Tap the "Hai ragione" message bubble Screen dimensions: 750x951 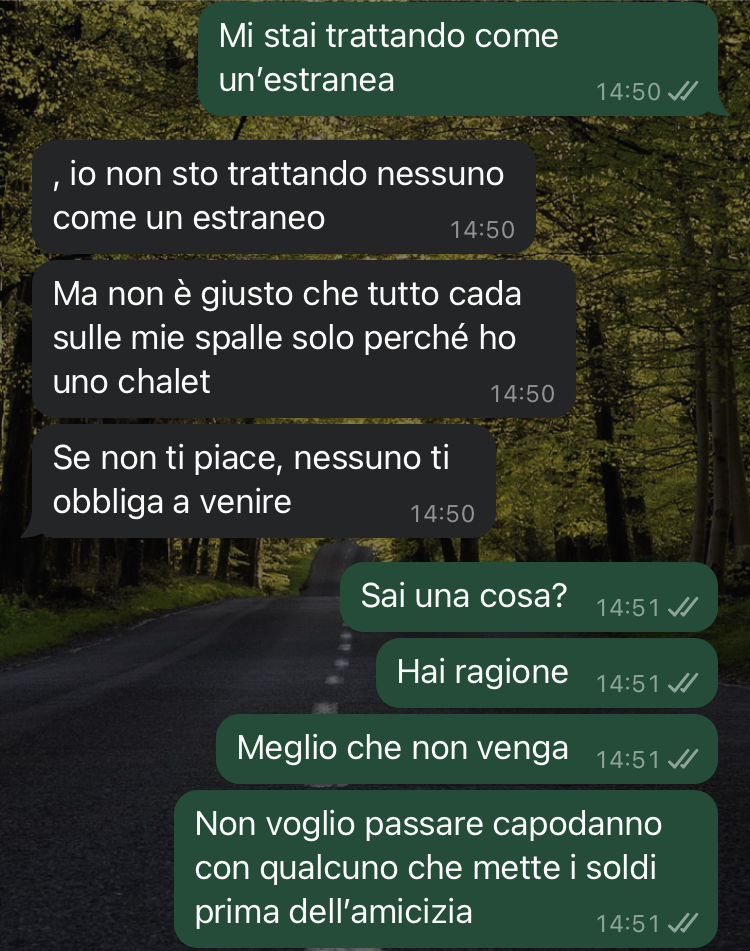coord(547,673)
